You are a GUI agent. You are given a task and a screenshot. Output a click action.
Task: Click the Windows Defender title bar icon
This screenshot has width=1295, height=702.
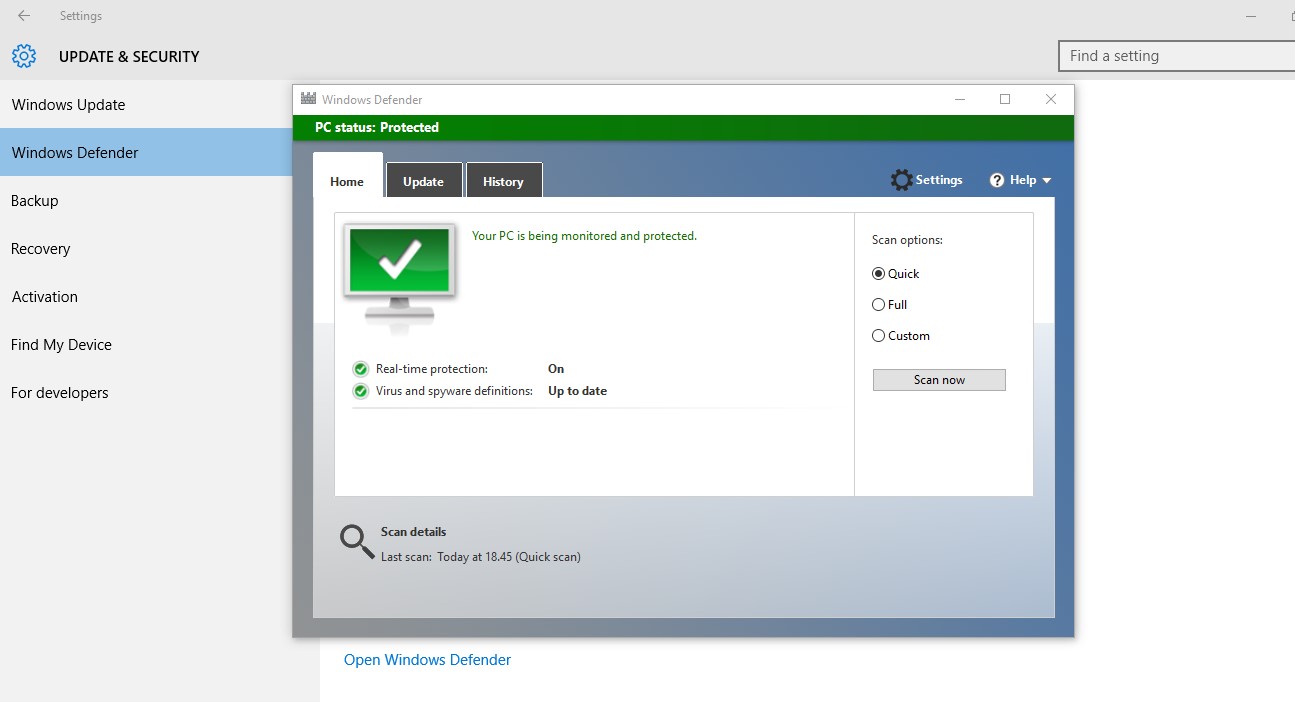point(306,99)
